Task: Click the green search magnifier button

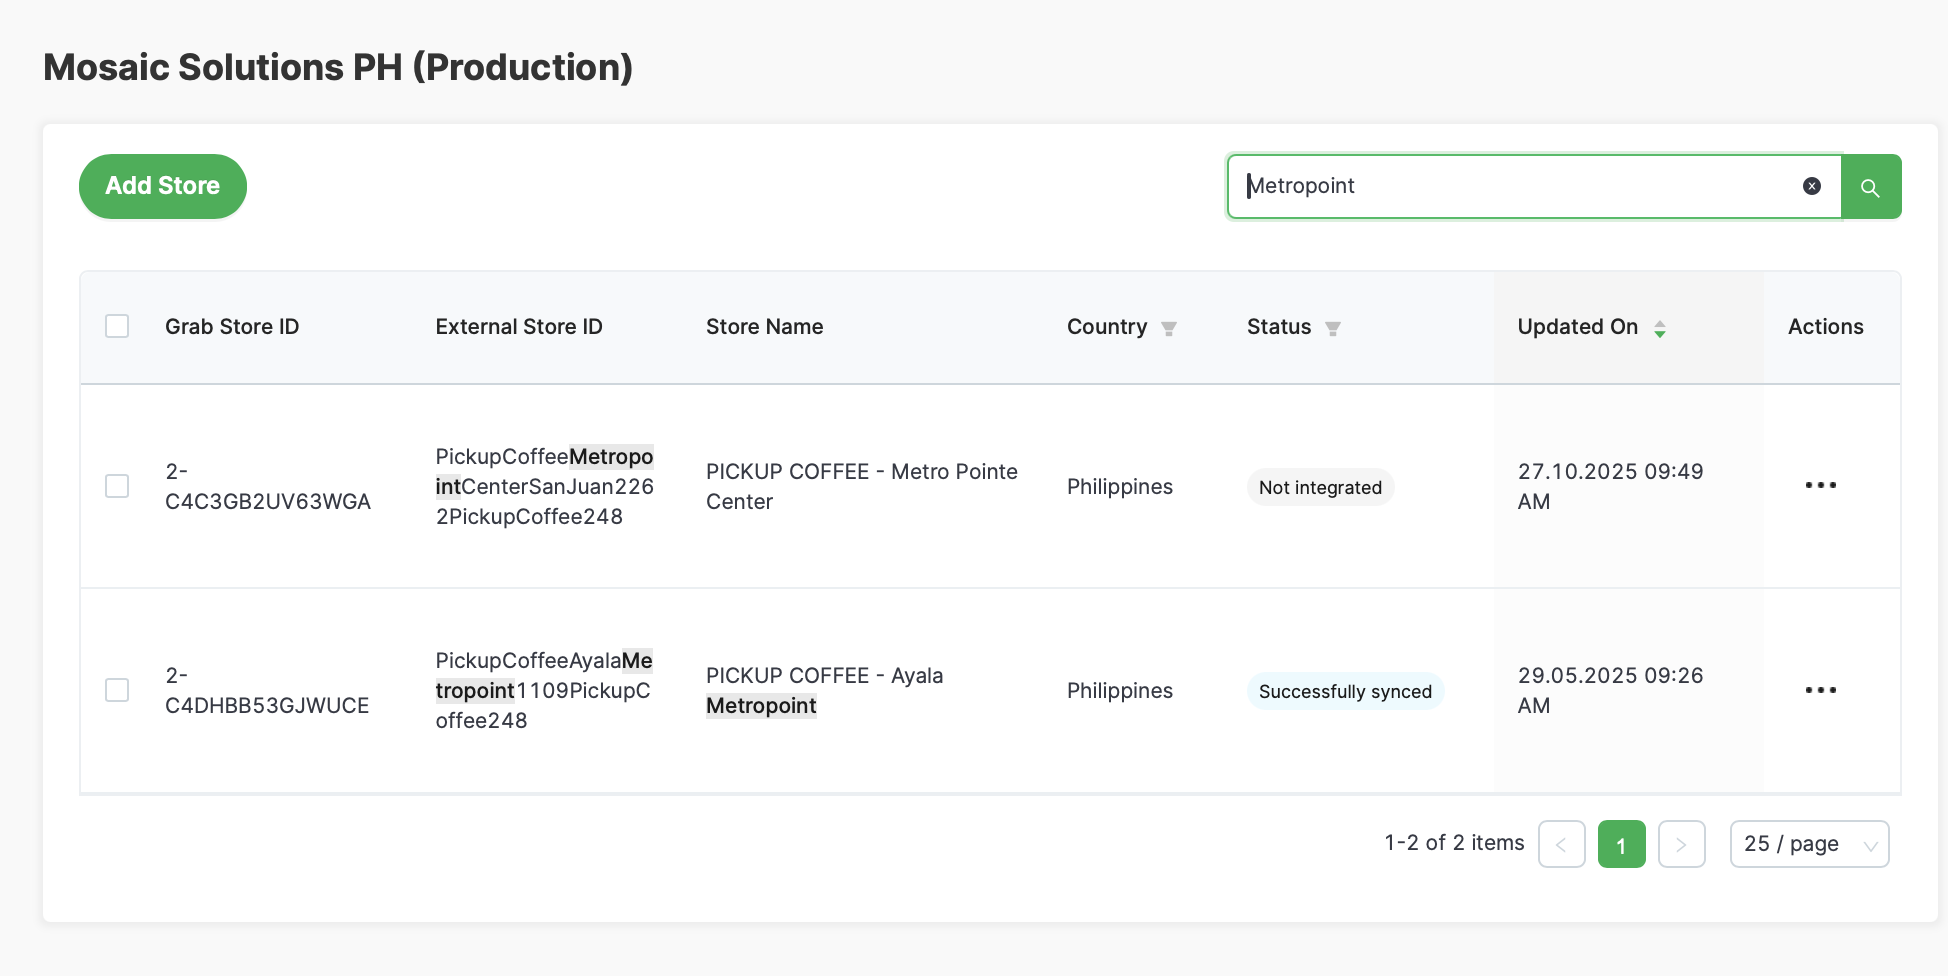Action: [x=1870, y=187]
